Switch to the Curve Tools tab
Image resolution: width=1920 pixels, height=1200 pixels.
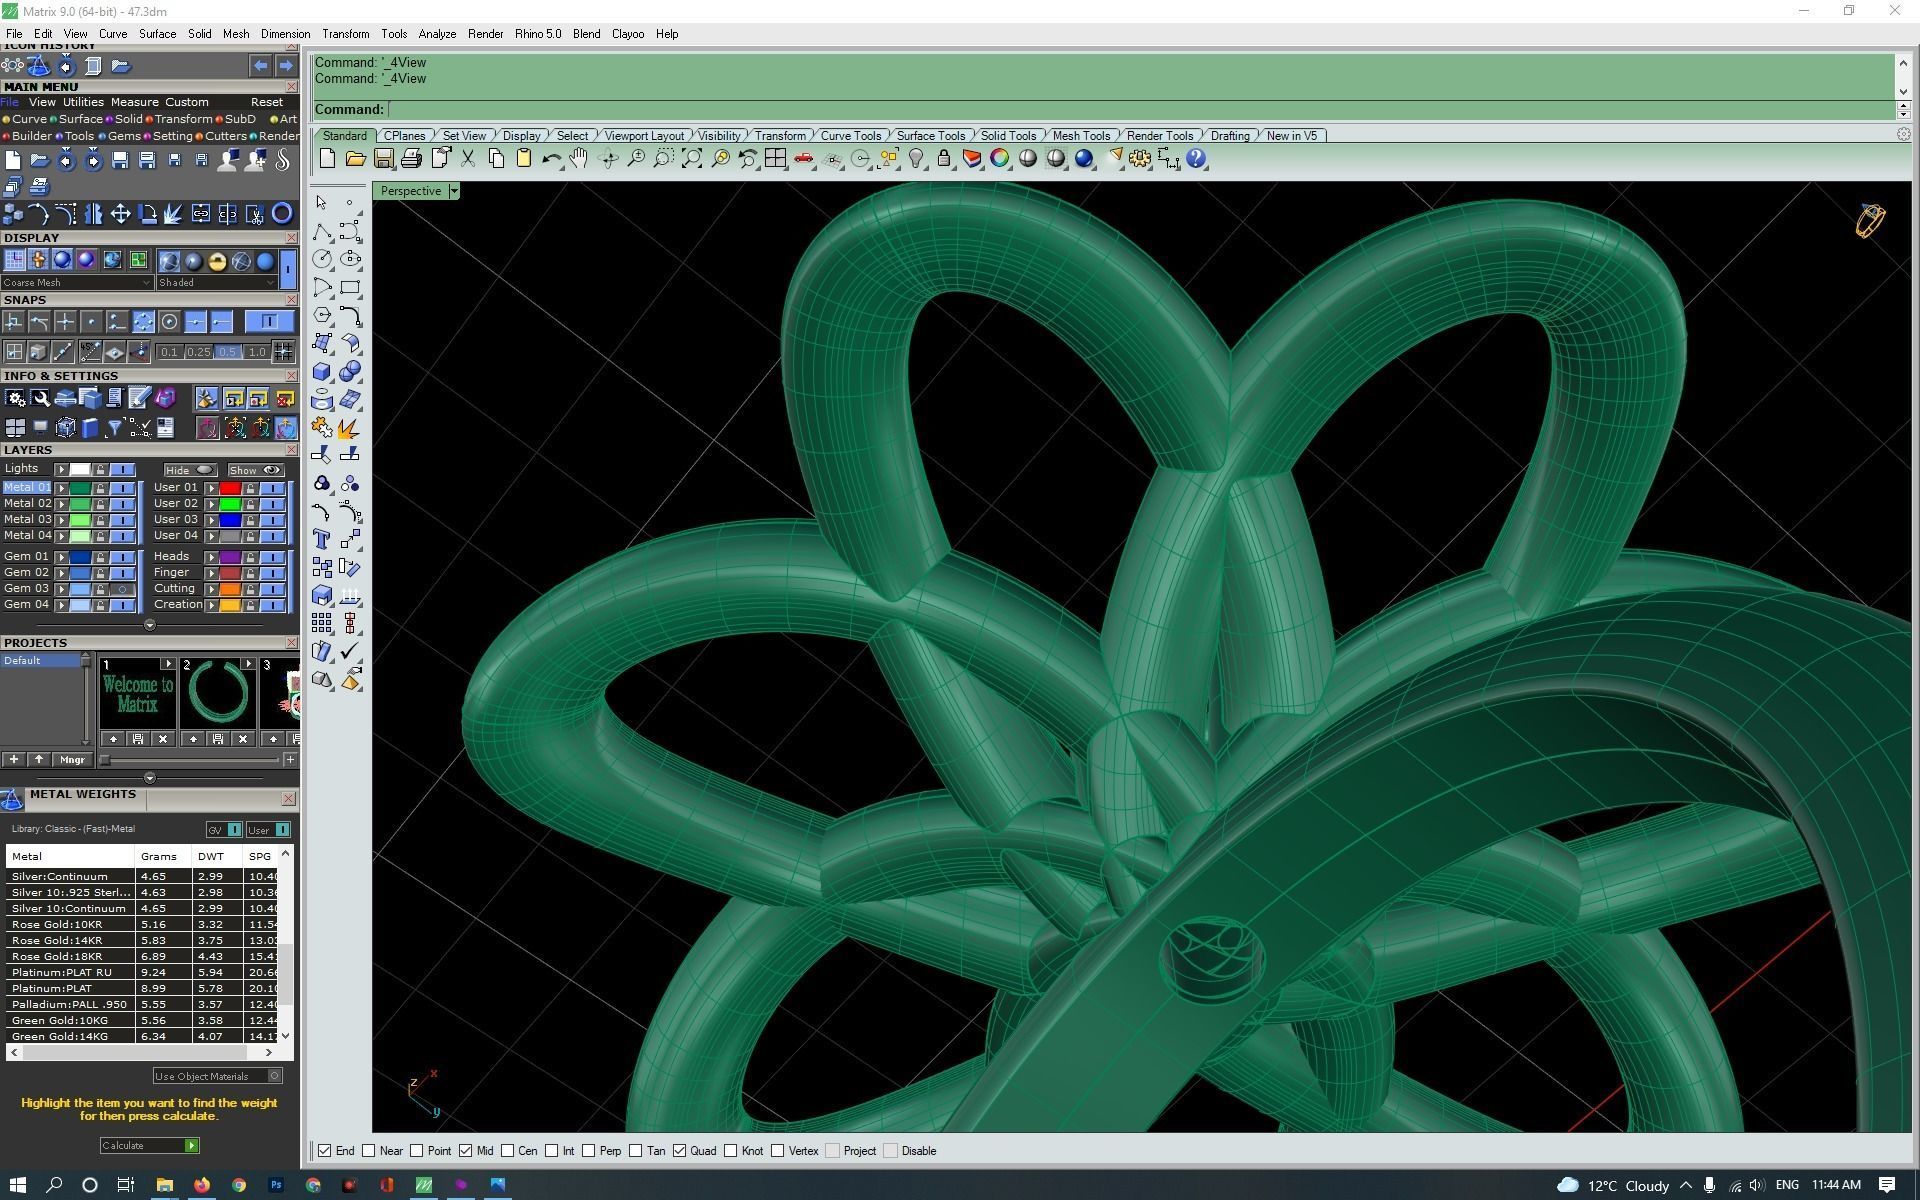[851, 136]
